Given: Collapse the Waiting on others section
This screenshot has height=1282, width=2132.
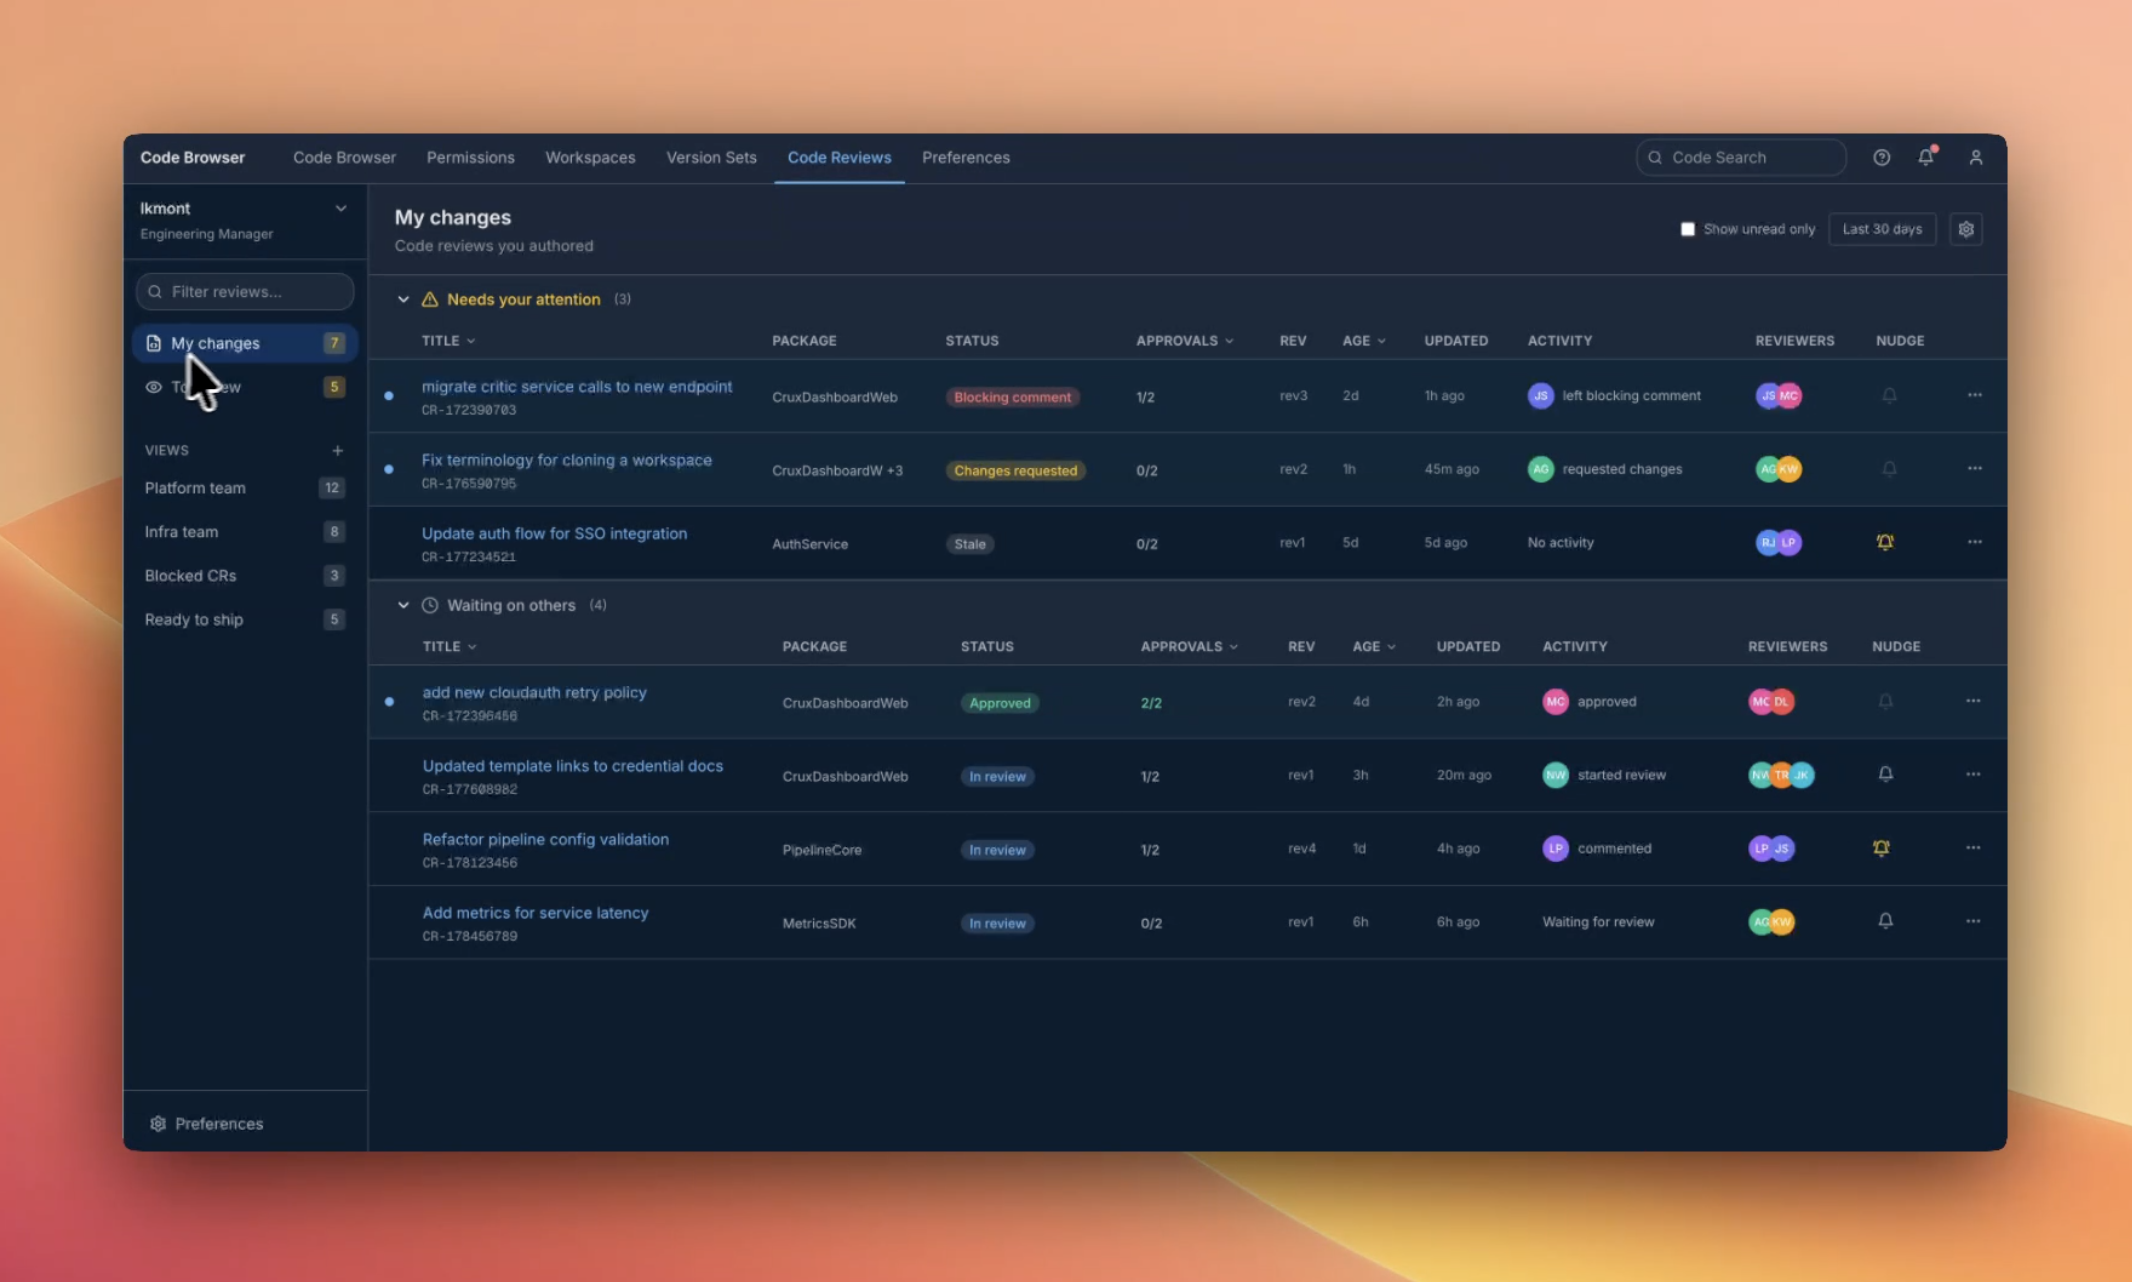Looking at the screenshot, I should click(x=404, y=605).
